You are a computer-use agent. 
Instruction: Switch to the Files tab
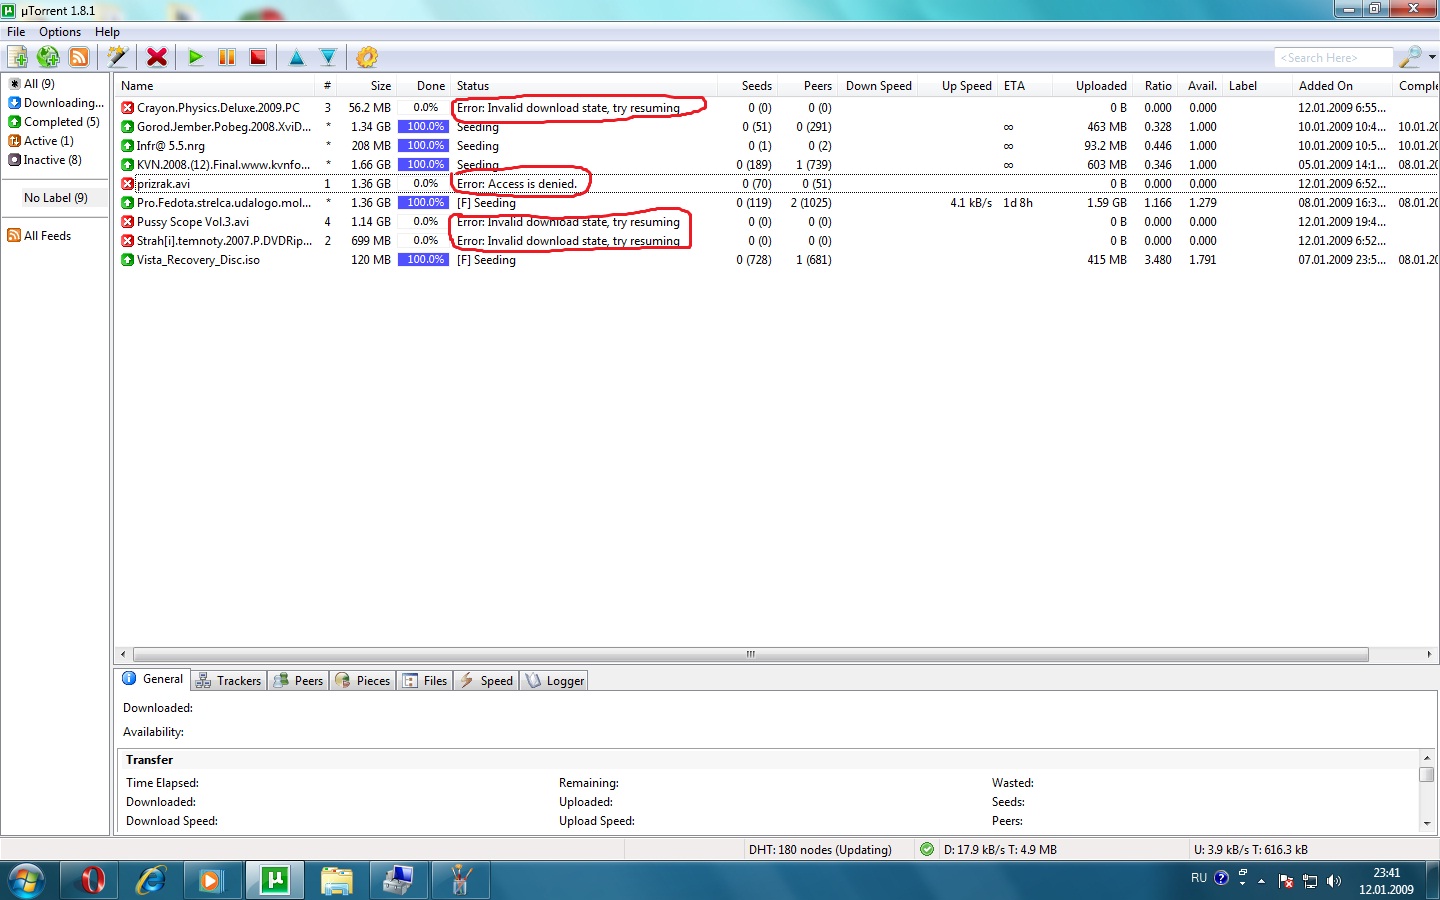pyautogui.click(x=425, y=681)
